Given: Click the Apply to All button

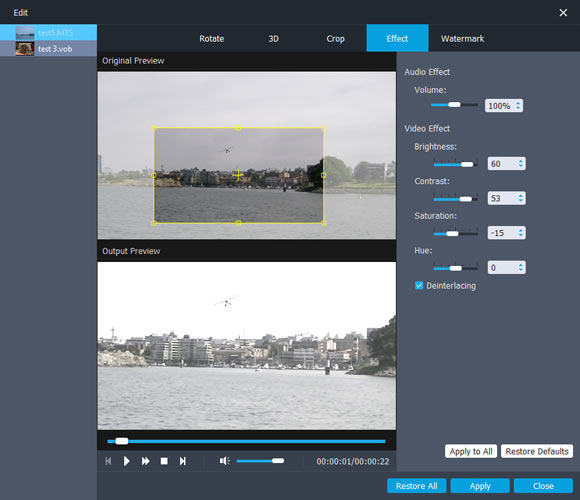Looking at the screenshot, I should pos(471,451).
